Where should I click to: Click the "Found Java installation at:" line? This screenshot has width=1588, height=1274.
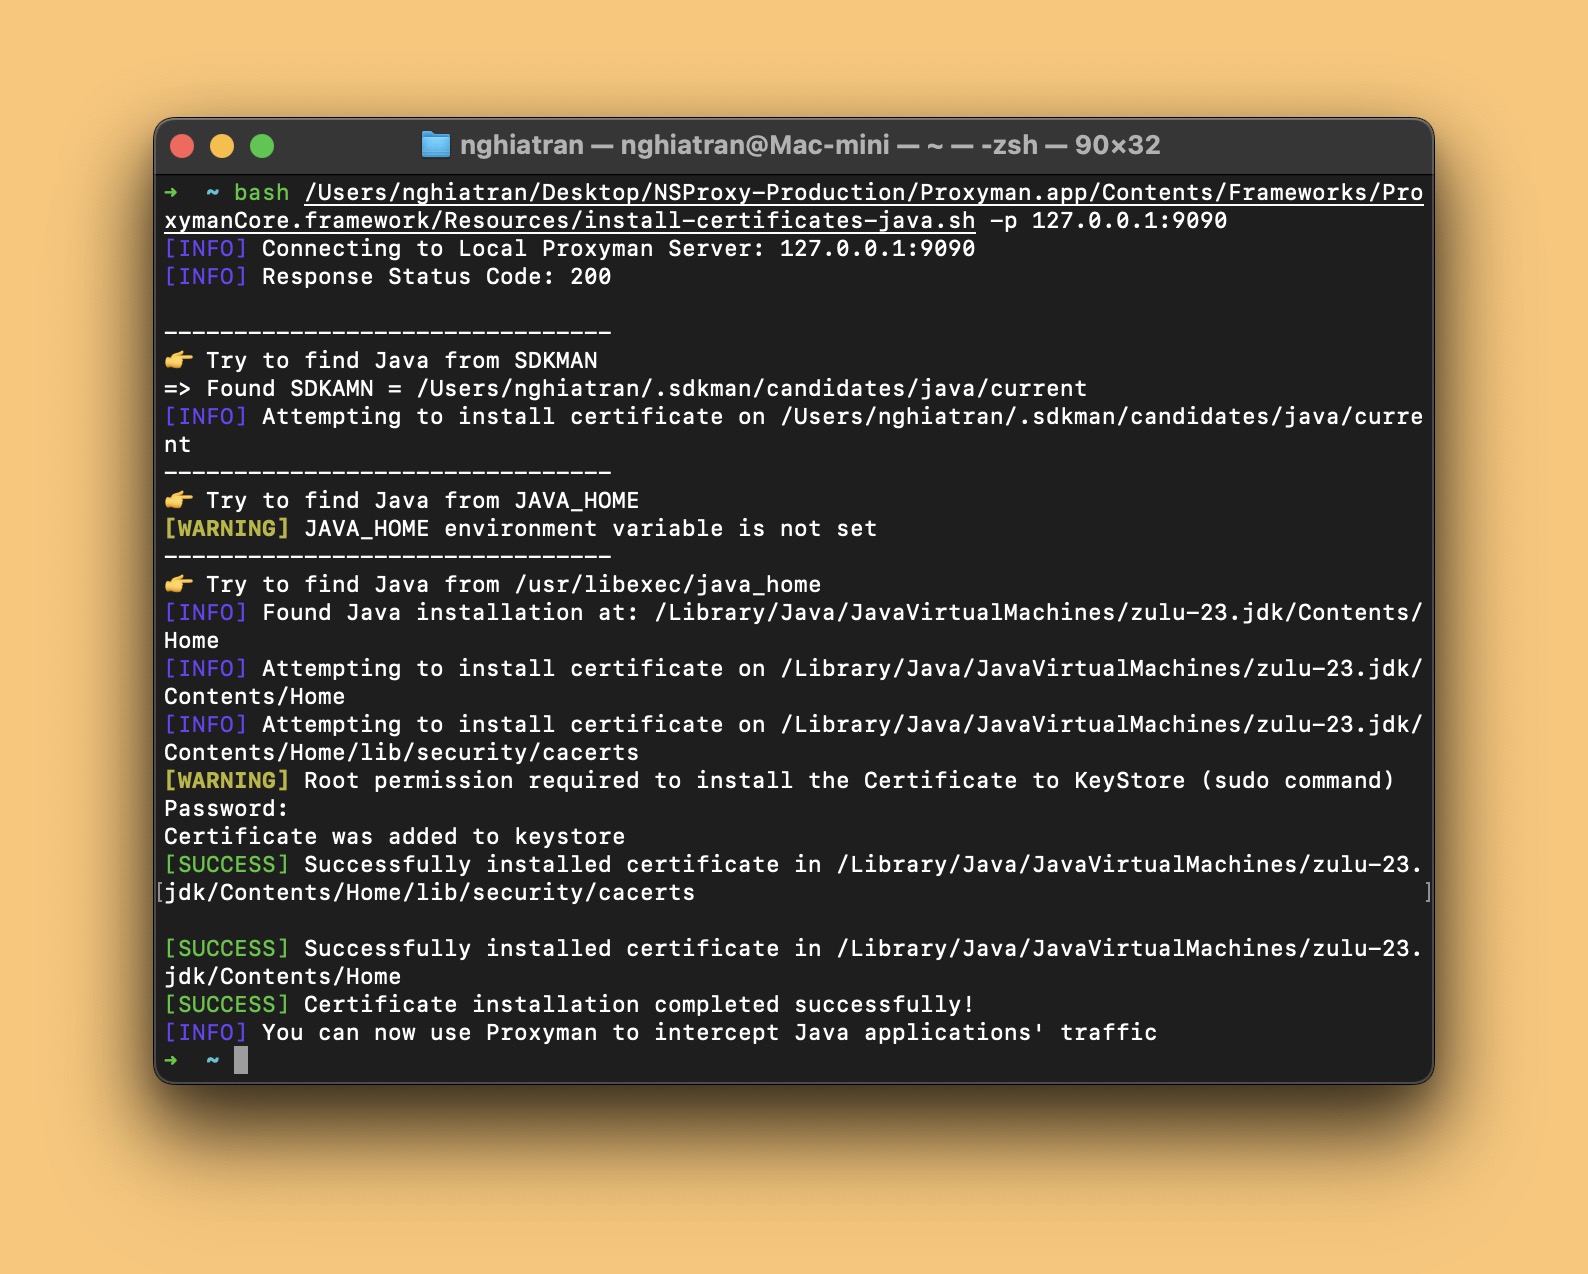tap(793, 626)
